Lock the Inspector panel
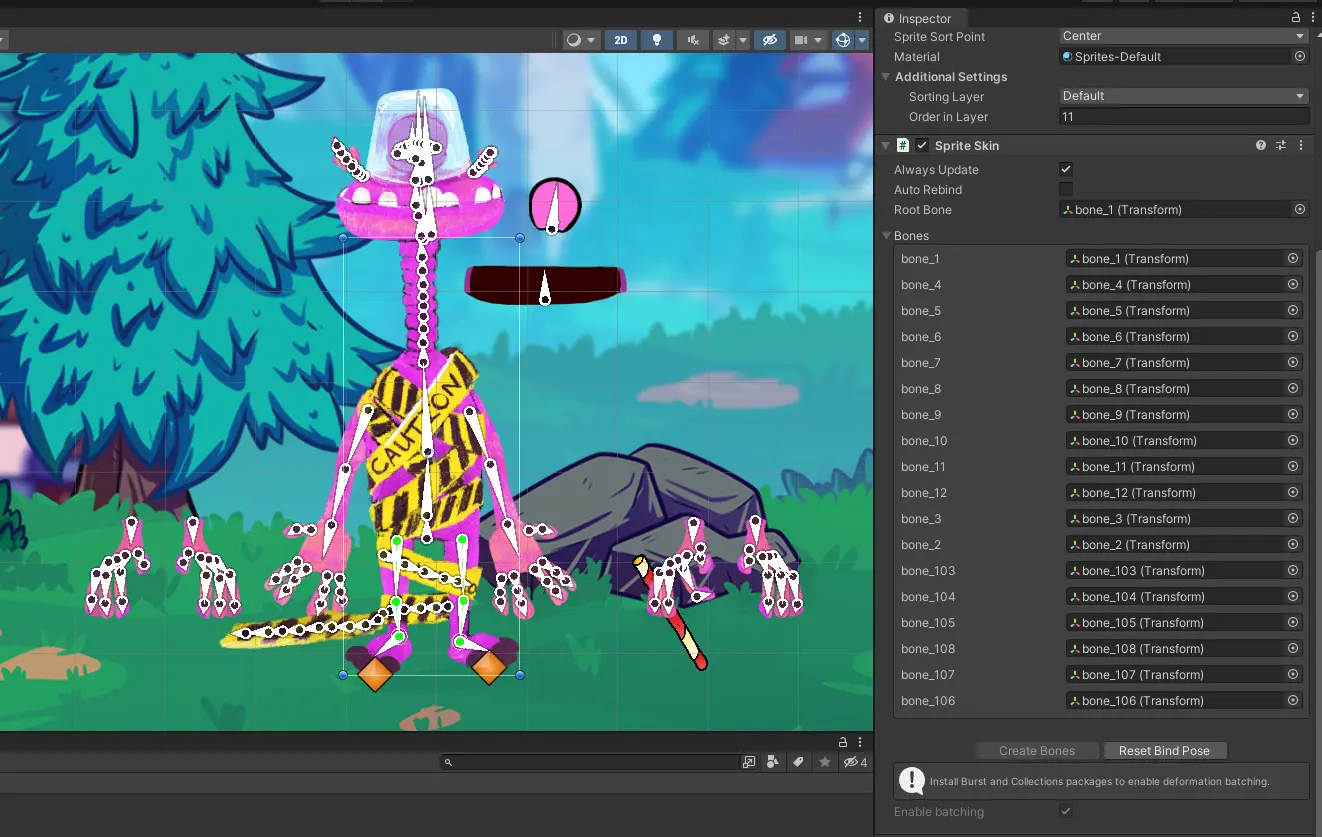 (1297, 18)
